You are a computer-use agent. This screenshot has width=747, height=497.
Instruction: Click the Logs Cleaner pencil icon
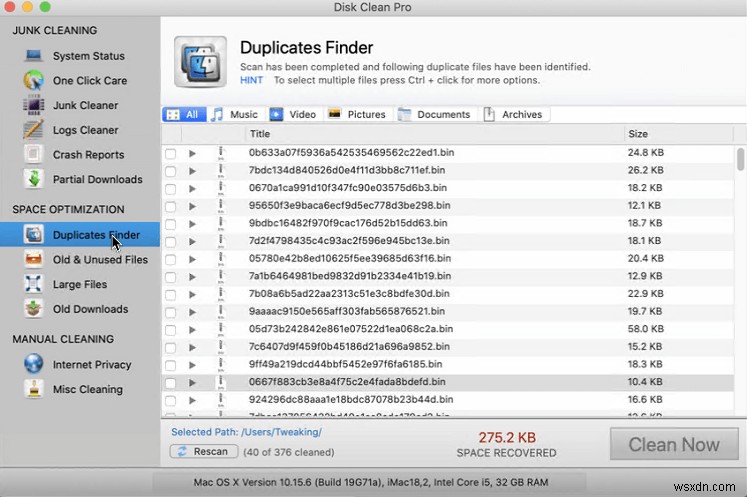click(x=33, y=130)
